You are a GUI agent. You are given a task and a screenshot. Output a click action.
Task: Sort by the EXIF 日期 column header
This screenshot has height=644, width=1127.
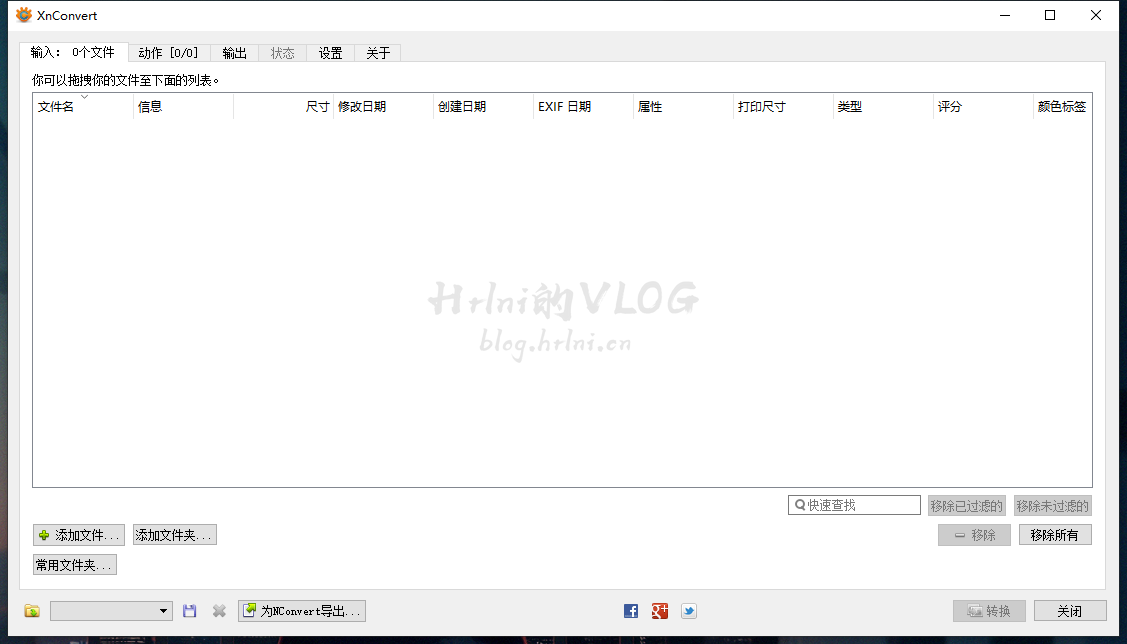[583, 106]
